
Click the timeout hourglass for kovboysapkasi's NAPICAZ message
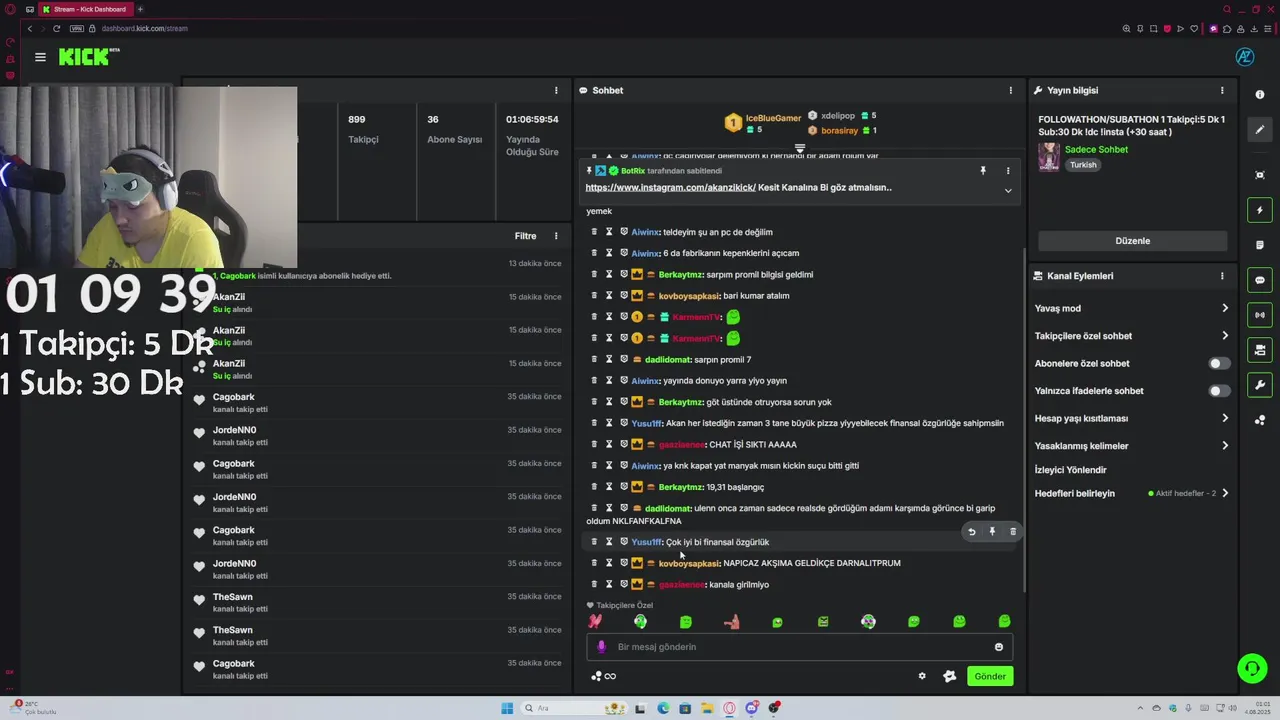tap(608, 563)
